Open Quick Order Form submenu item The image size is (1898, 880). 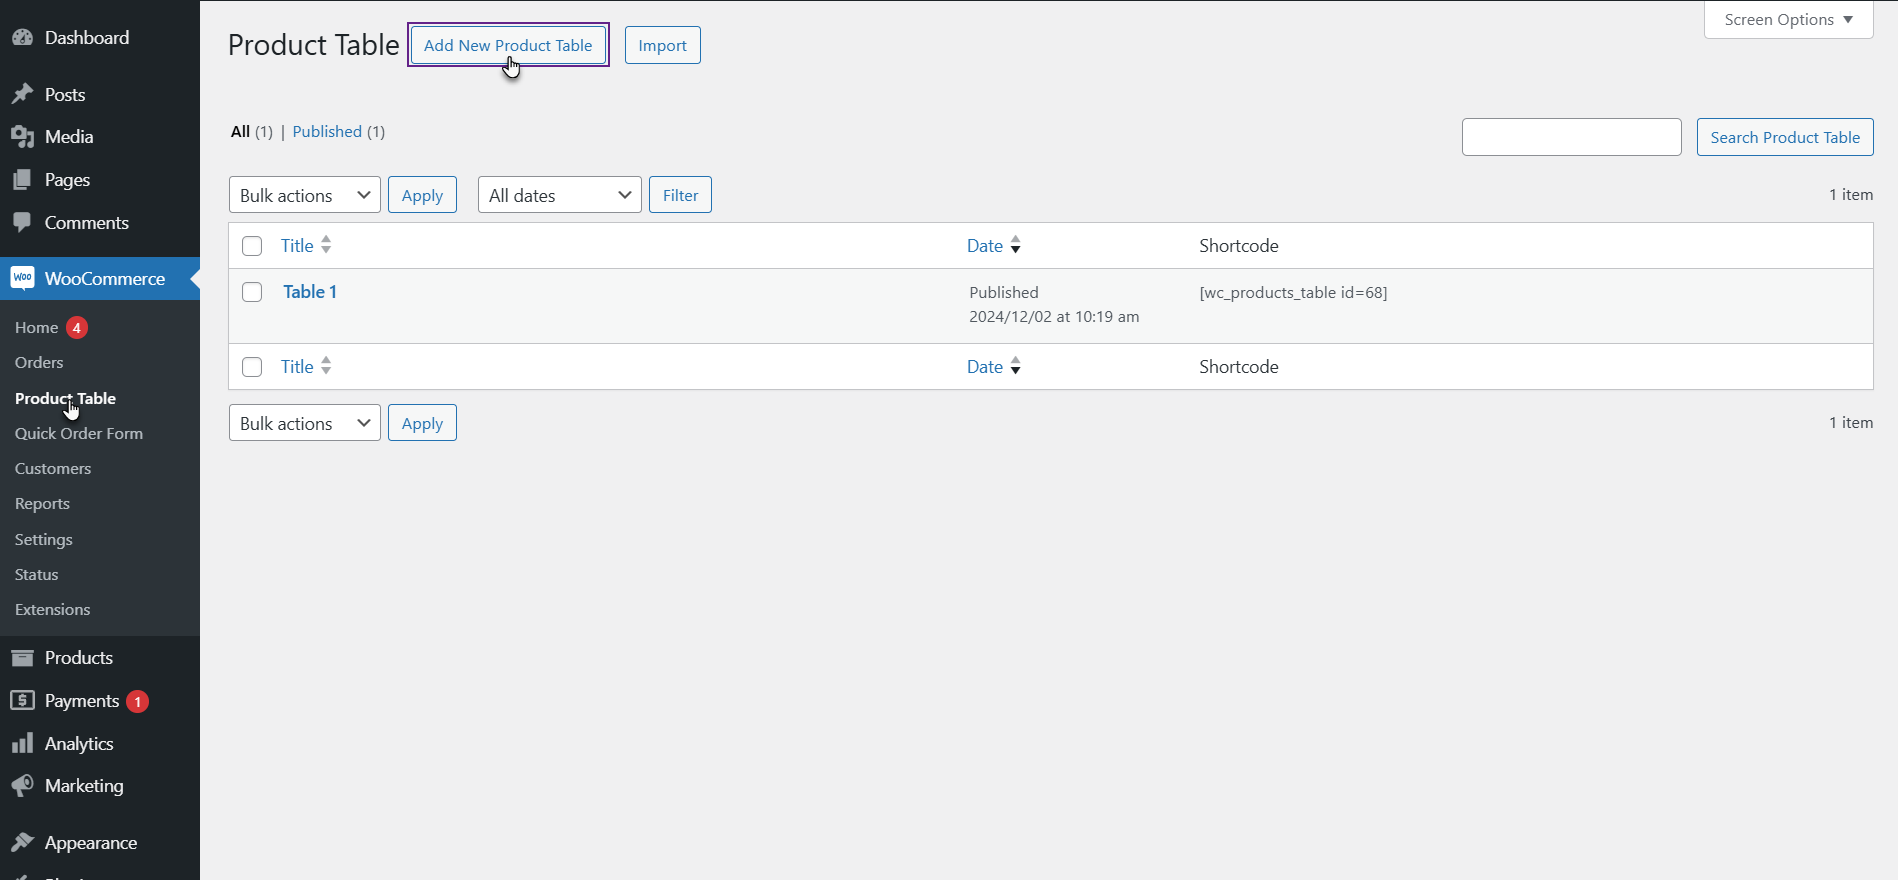[79, 433]
